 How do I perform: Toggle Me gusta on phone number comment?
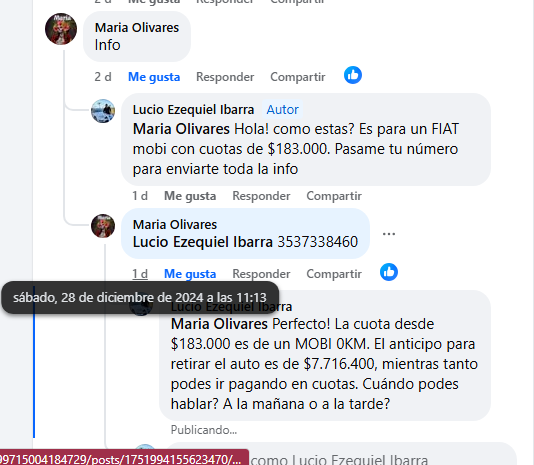pyautogui.click(x=190, y=274)
